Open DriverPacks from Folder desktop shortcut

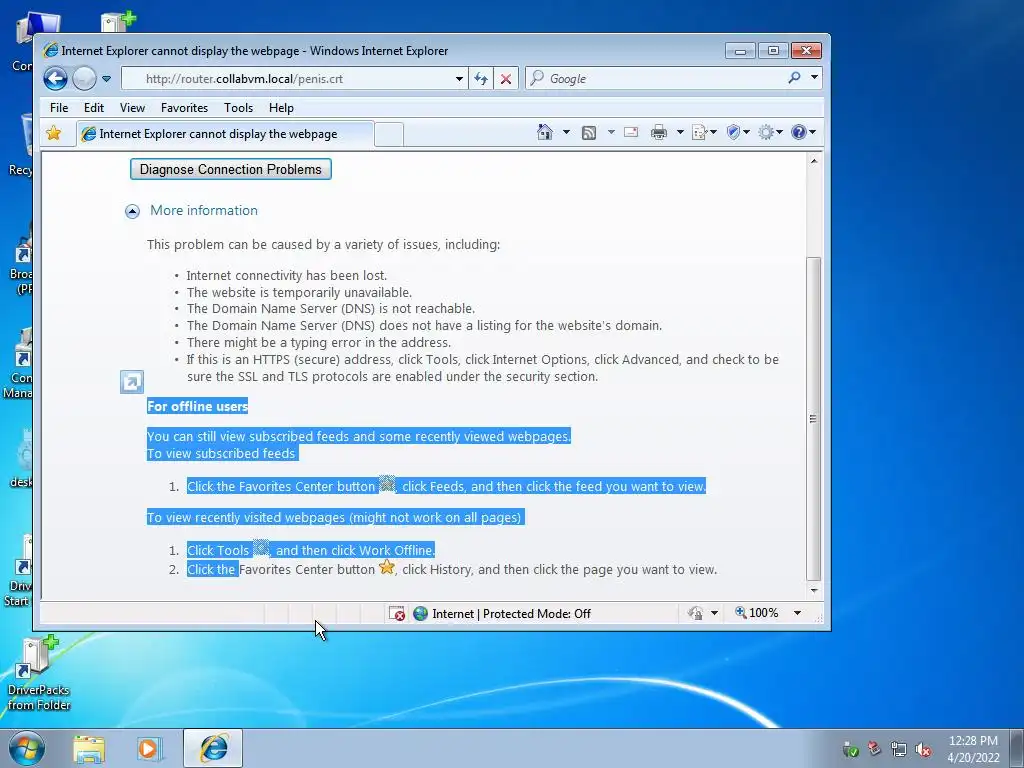39,675
